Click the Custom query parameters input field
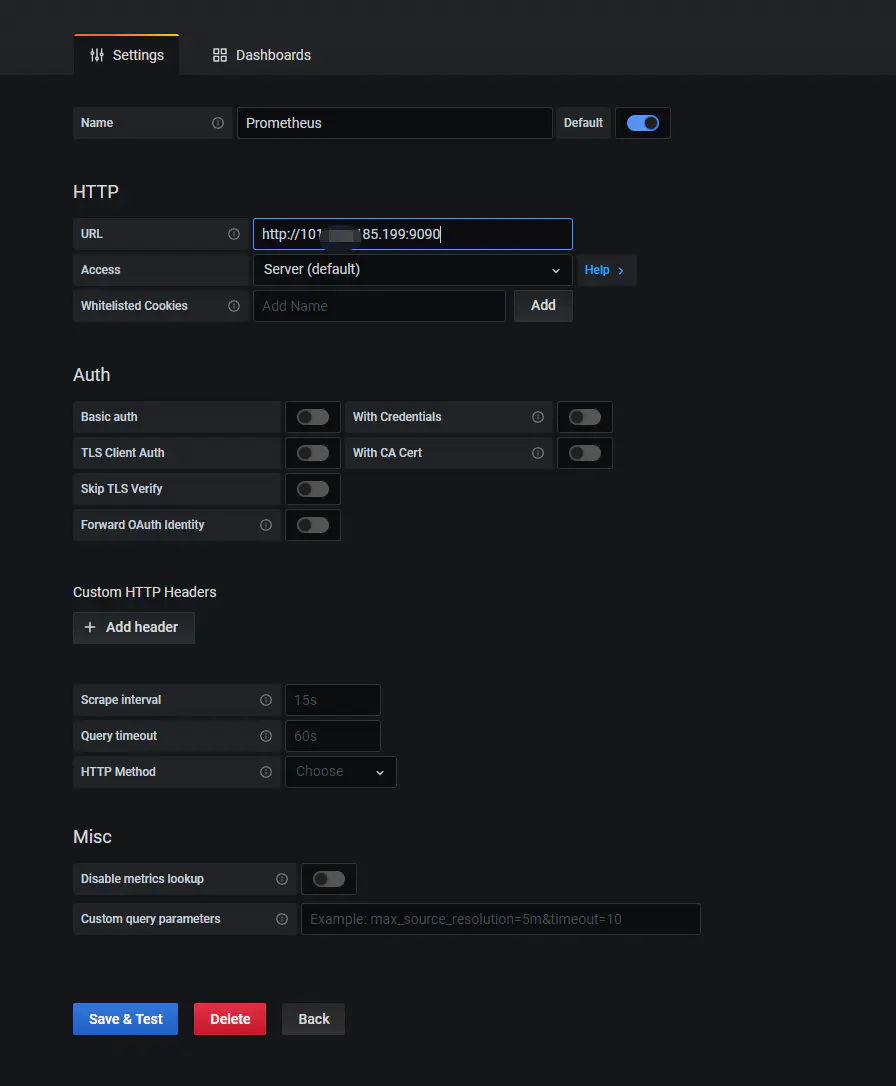 point(501,919)
